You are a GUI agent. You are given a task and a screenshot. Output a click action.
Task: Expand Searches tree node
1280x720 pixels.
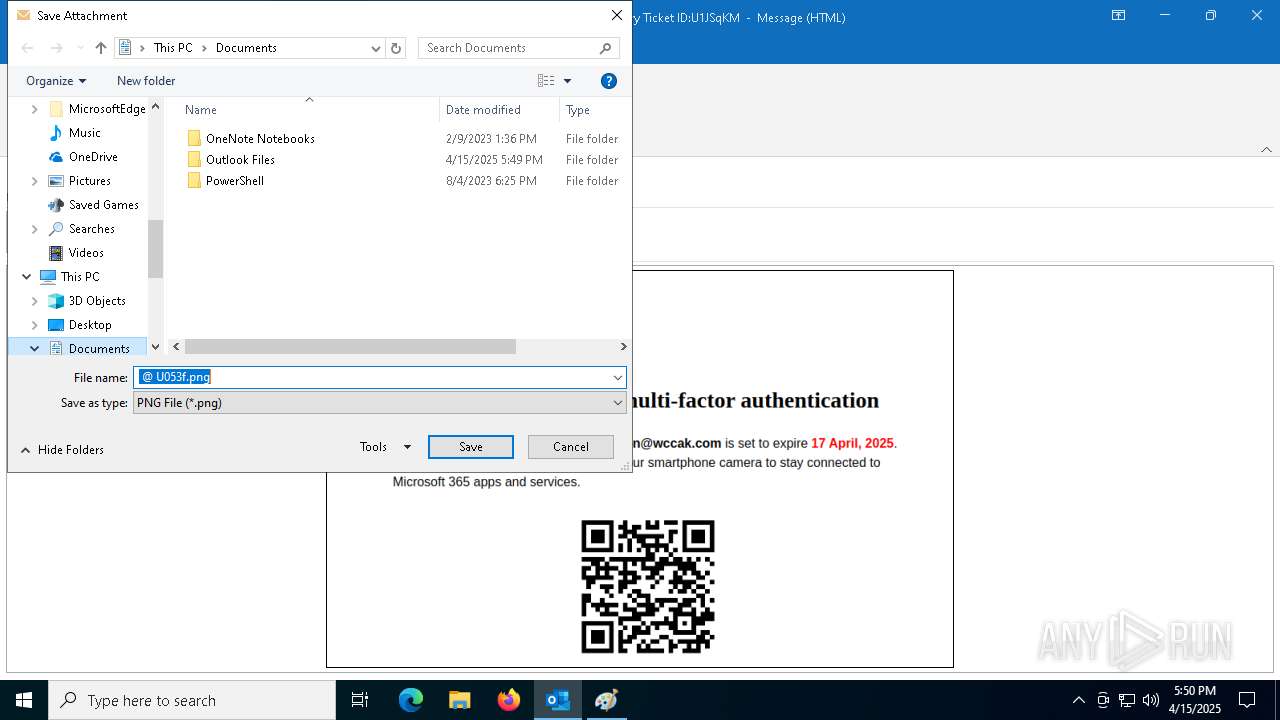tap(35, 229)
